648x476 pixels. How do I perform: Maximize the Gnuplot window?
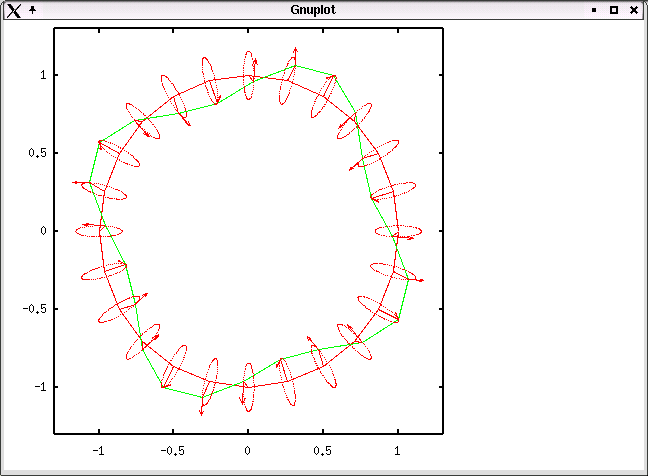coord(614,9)
